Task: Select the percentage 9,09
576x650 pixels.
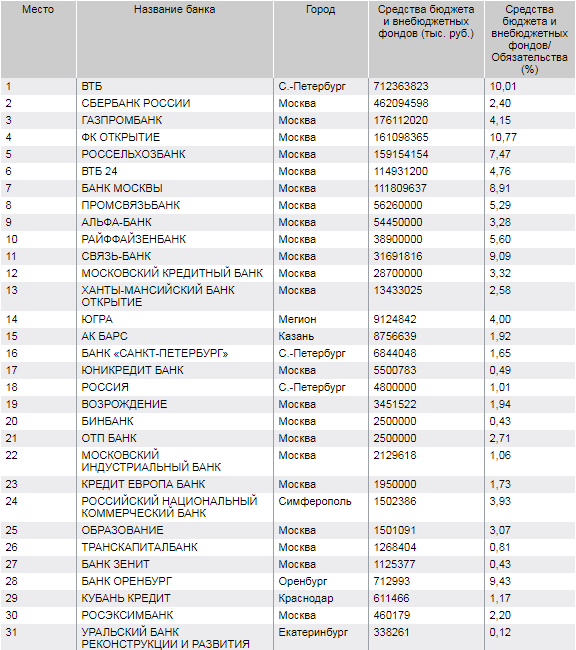Action: [x=500, y=257]
